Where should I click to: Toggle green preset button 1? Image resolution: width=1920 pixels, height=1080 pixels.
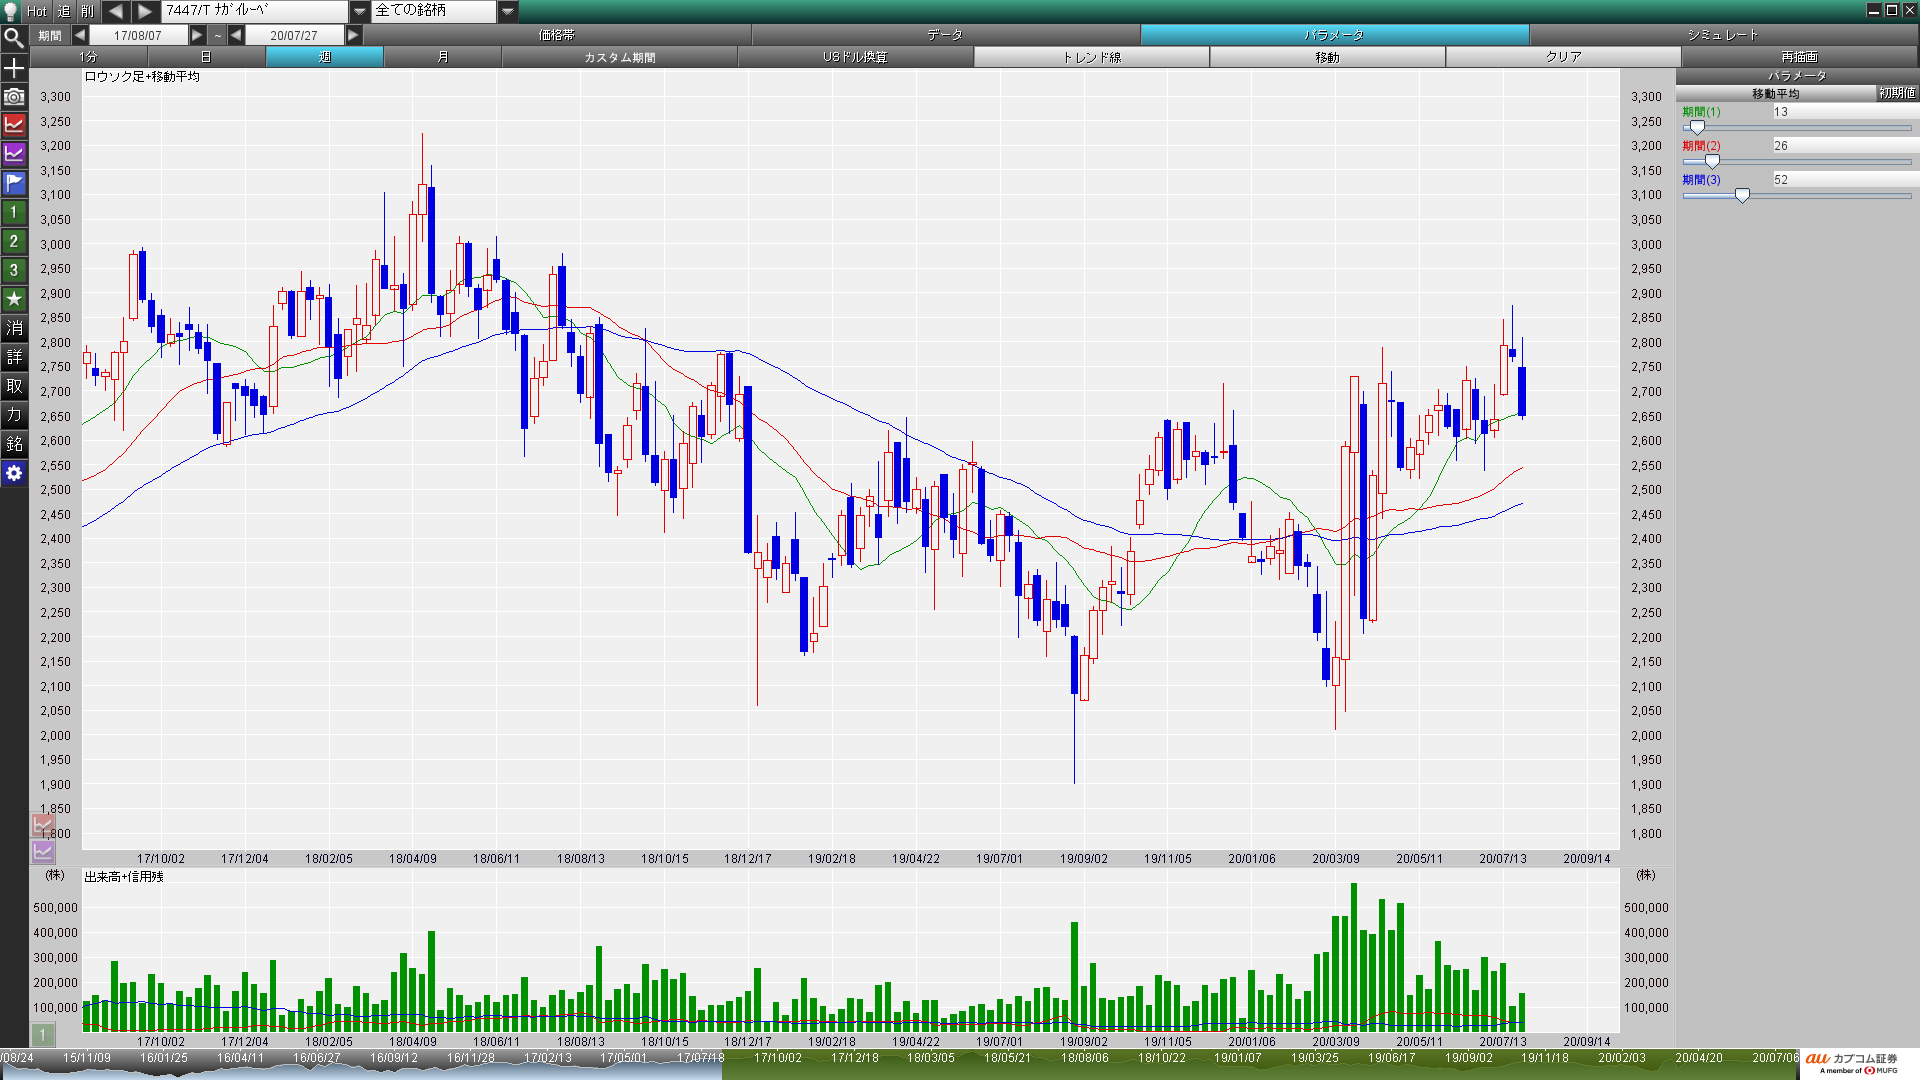(x=14, y=212)
